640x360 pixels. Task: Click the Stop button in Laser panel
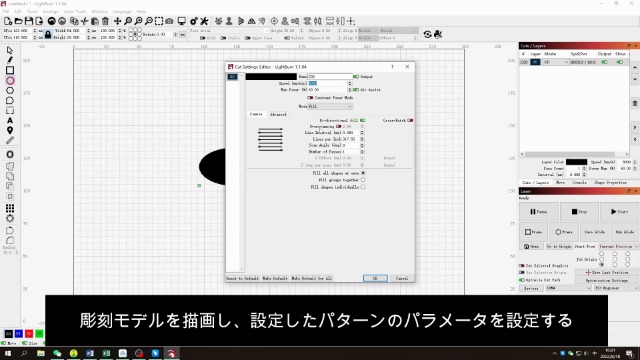[x=579, y=212]
